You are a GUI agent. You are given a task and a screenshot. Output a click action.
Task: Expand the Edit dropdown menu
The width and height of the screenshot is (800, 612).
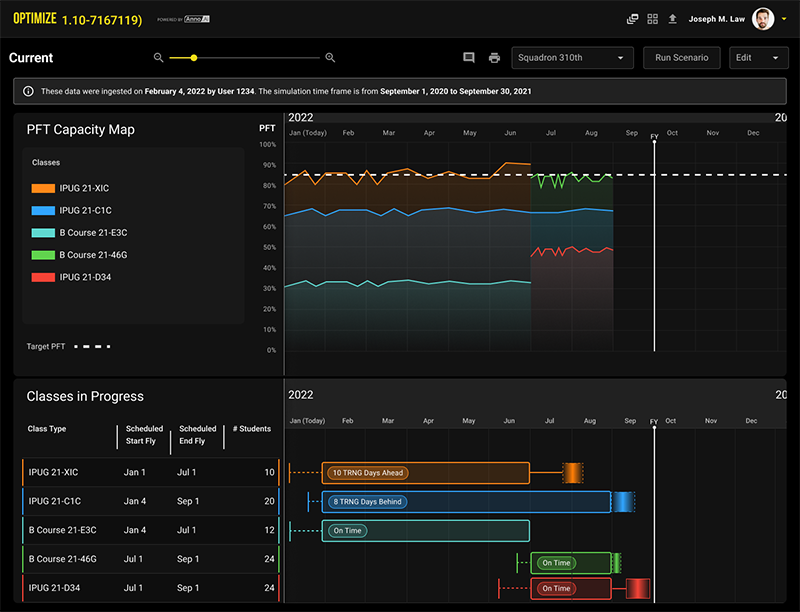(x=758, y=58)
